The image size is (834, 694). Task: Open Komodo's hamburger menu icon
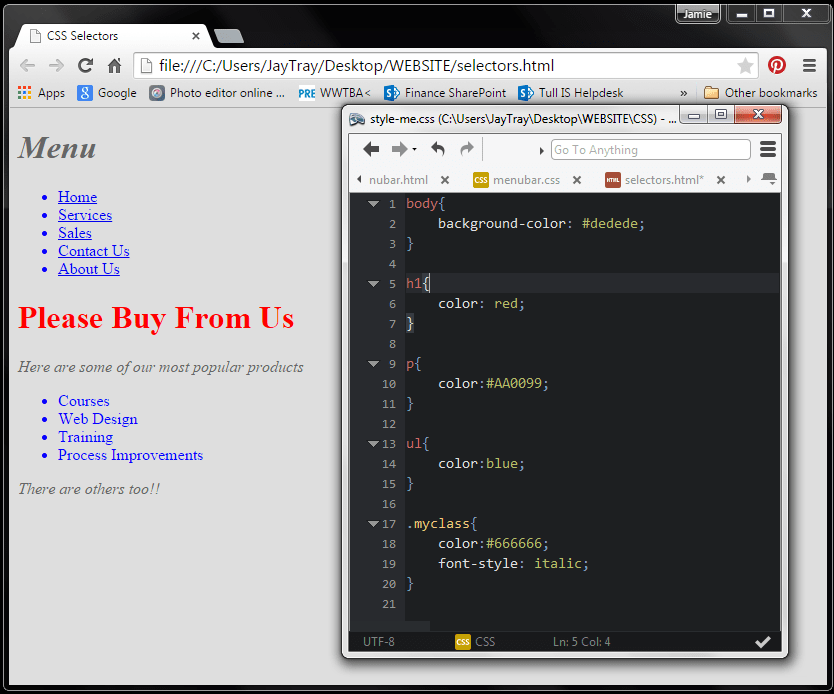click(766, 148)
